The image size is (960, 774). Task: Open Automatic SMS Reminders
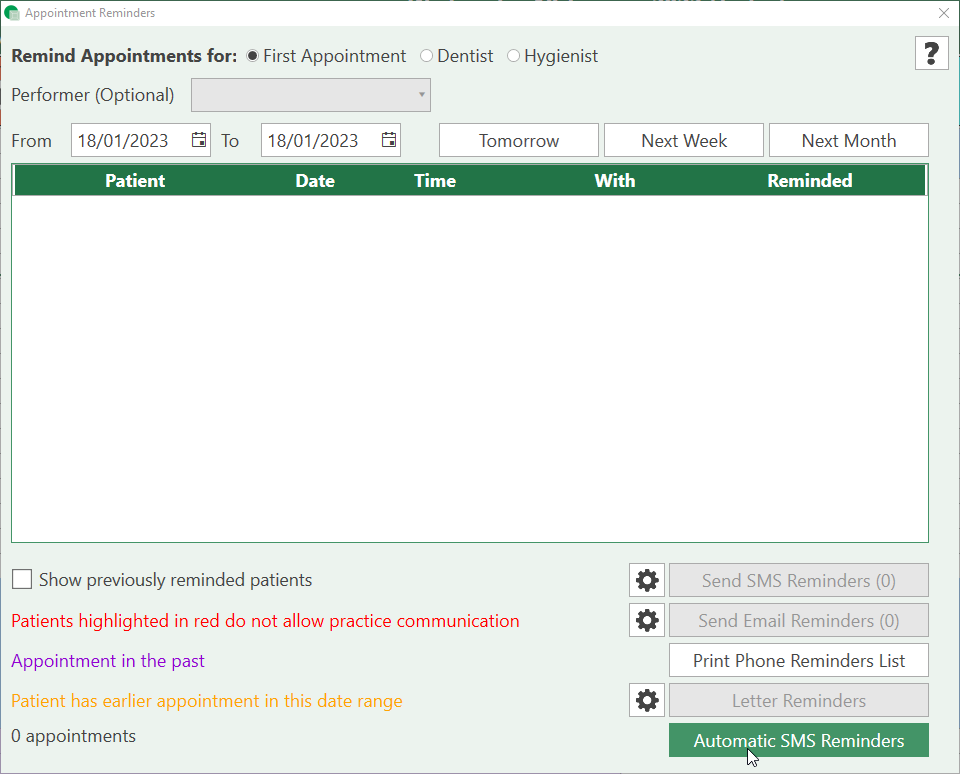[798, 741]
